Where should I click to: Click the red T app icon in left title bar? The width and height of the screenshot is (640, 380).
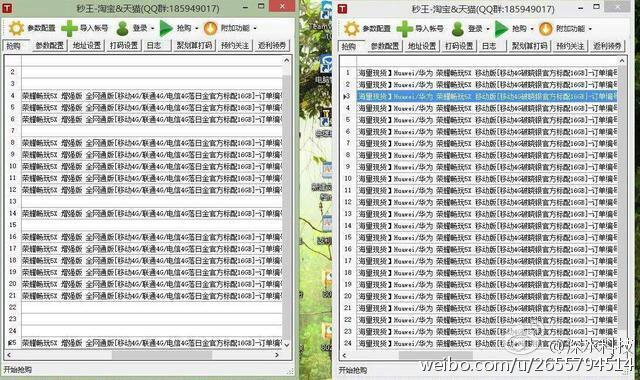tap(7, 8)
